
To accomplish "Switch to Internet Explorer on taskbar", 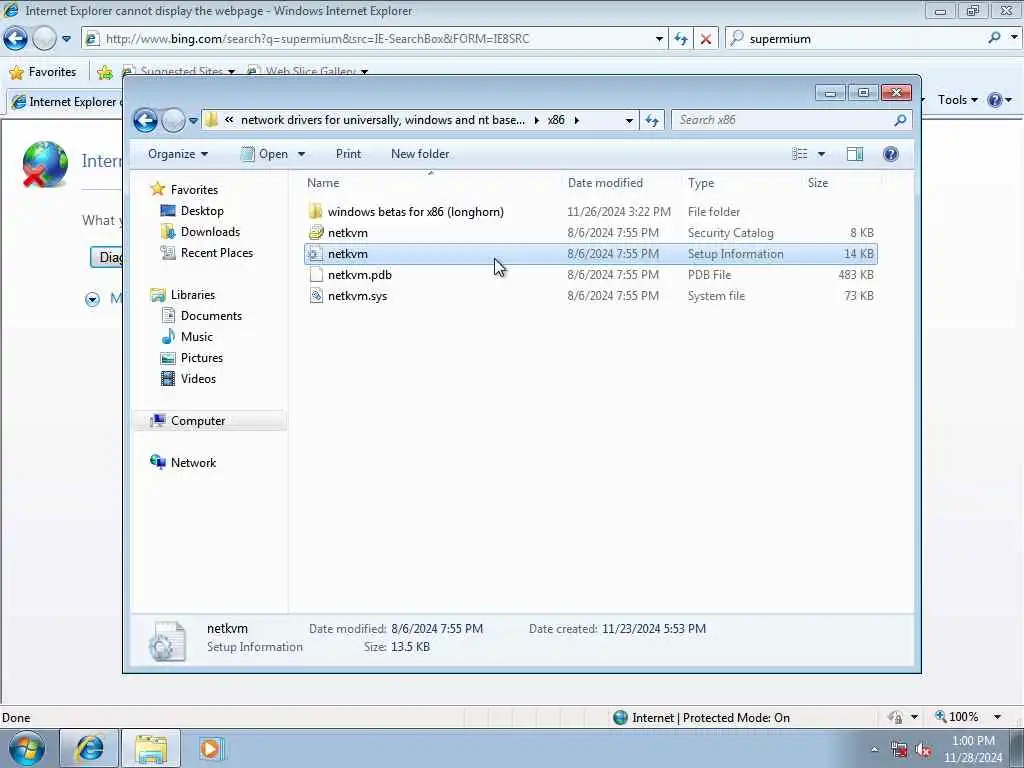I will point(89,748).
